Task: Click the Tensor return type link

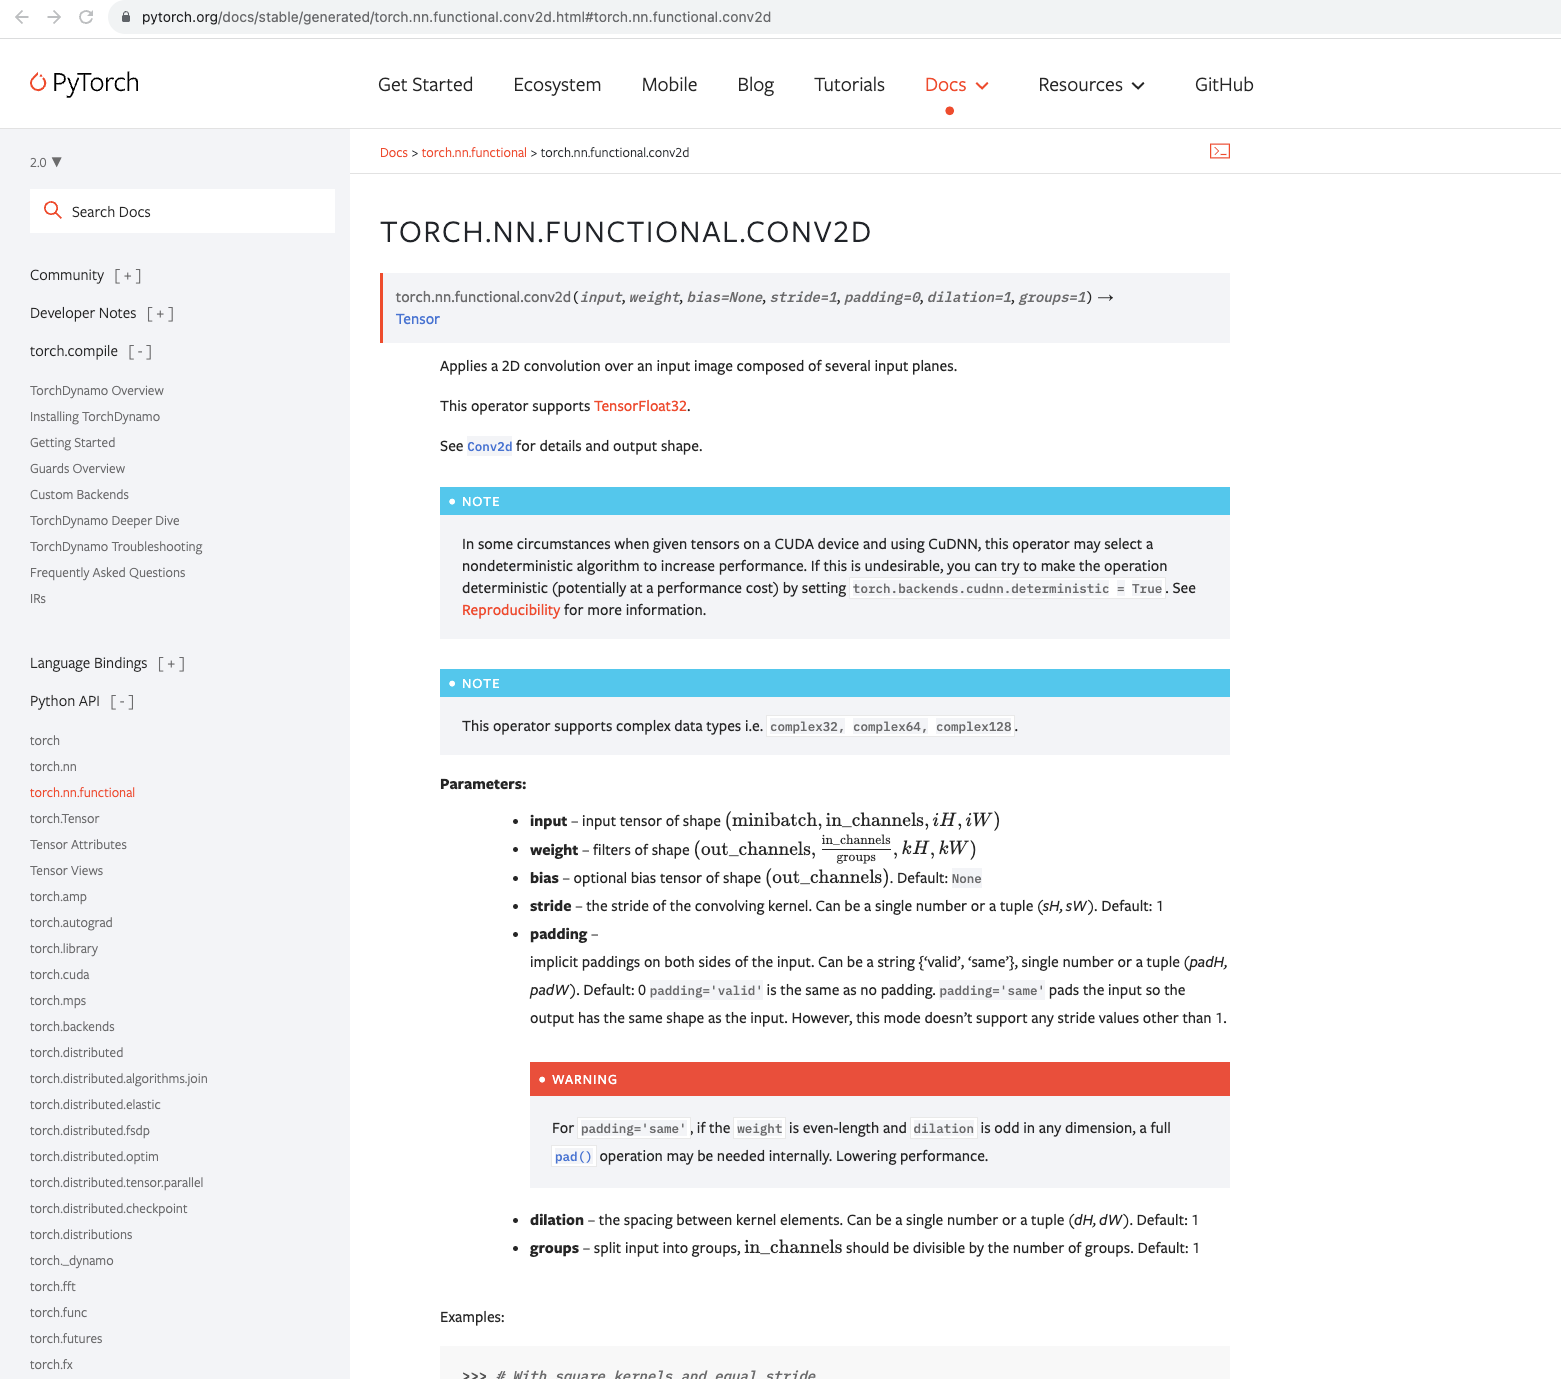Action: 418,319
